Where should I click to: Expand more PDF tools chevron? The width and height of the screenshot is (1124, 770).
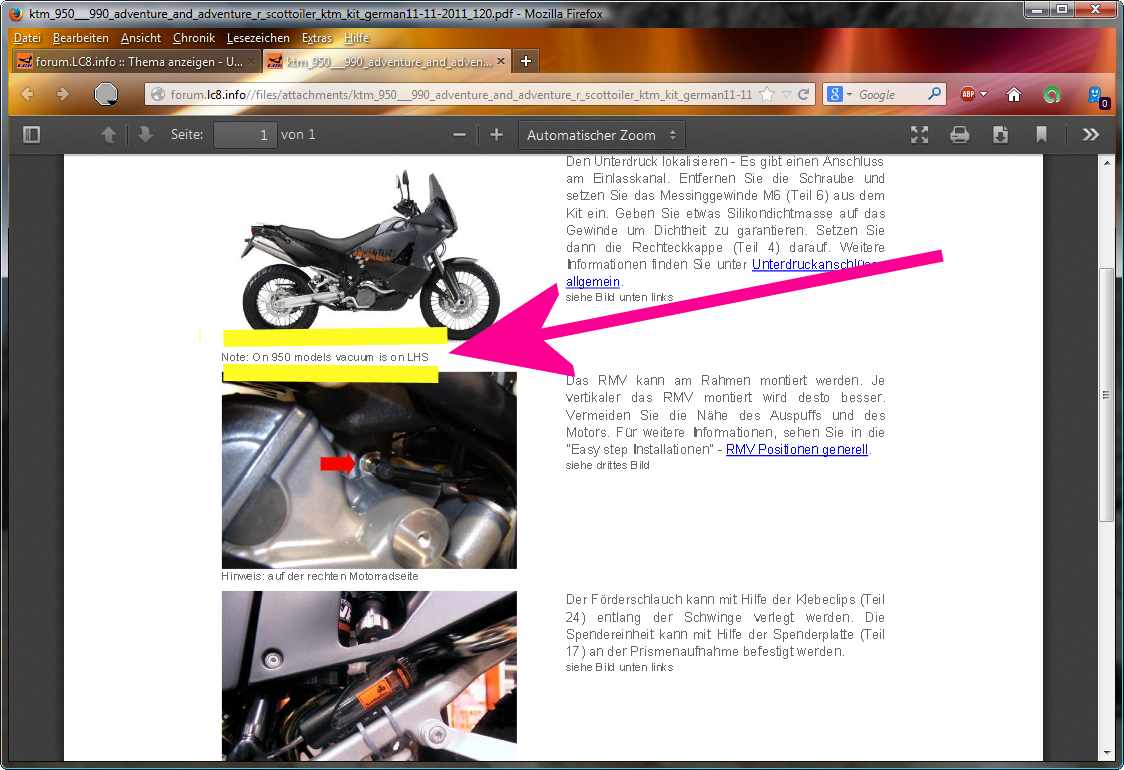(1091, 135)
